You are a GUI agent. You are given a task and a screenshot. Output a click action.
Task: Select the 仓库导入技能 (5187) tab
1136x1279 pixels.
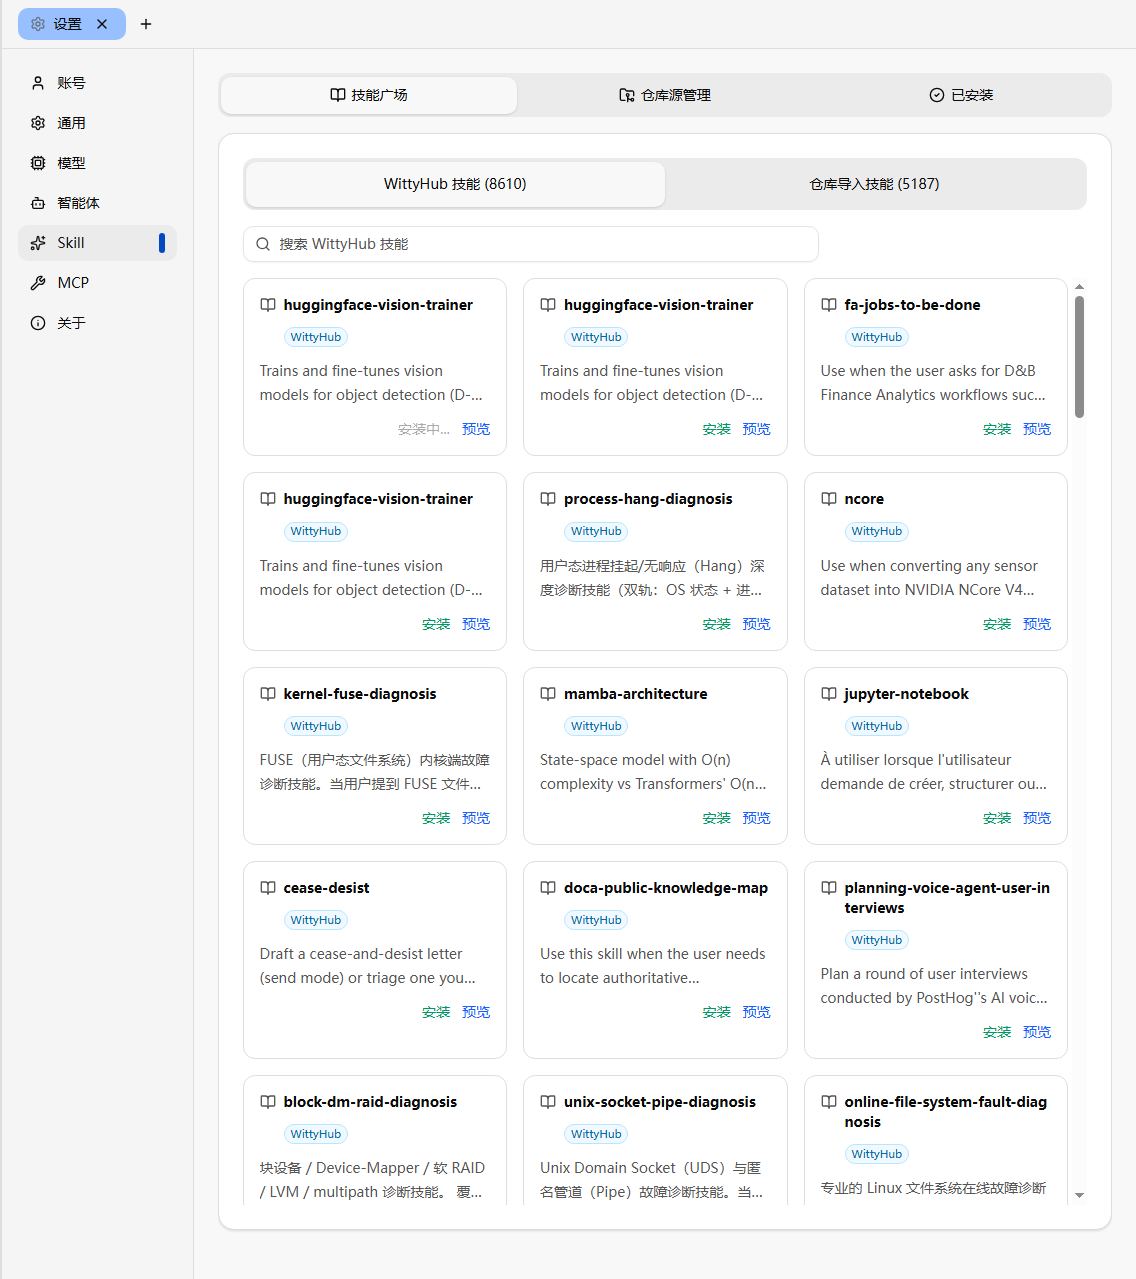[875, 184]
